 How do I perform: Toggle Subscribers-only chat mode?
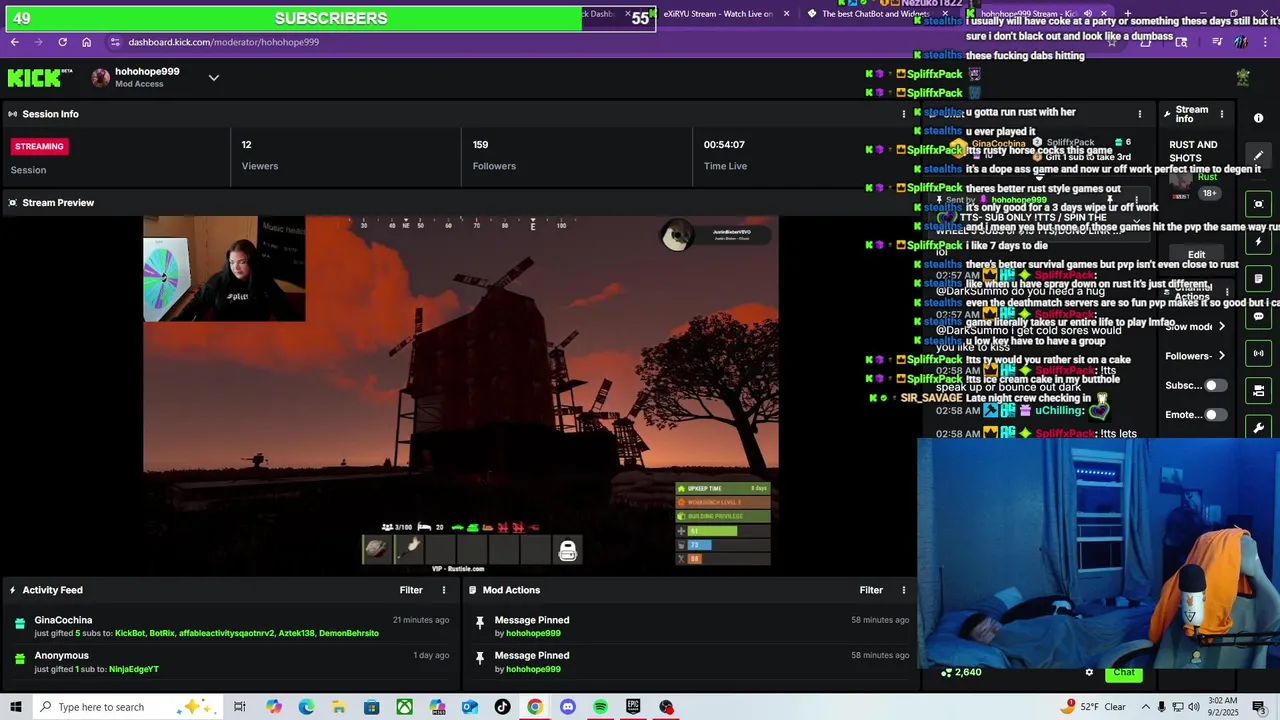click(1215, 385)
